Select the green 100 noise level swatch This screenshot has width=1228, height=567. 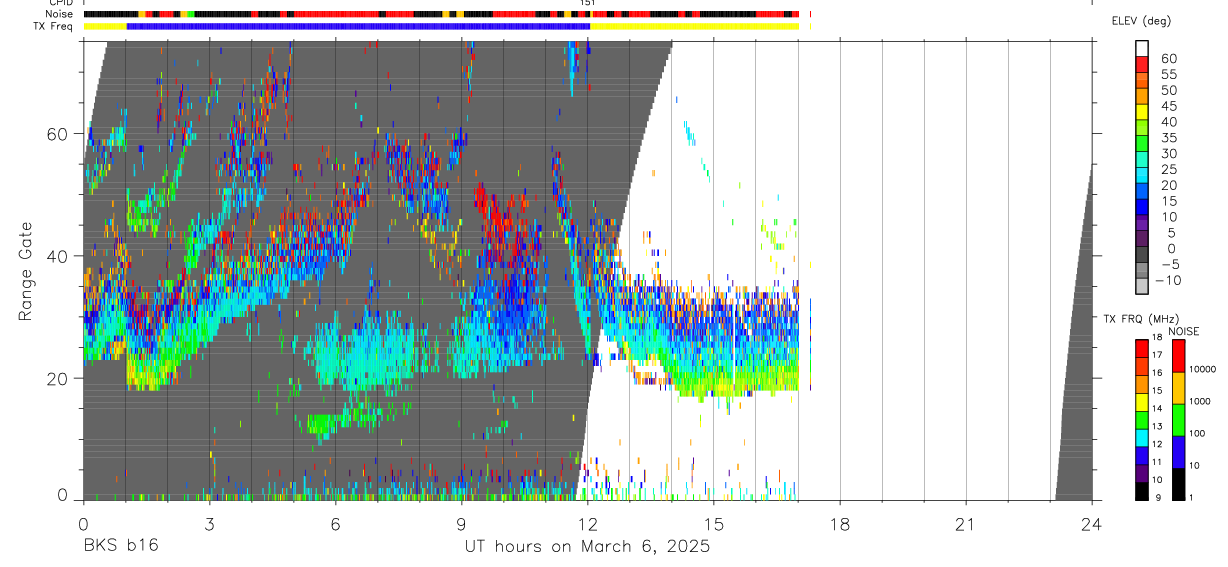click(x=1179, y=419)
